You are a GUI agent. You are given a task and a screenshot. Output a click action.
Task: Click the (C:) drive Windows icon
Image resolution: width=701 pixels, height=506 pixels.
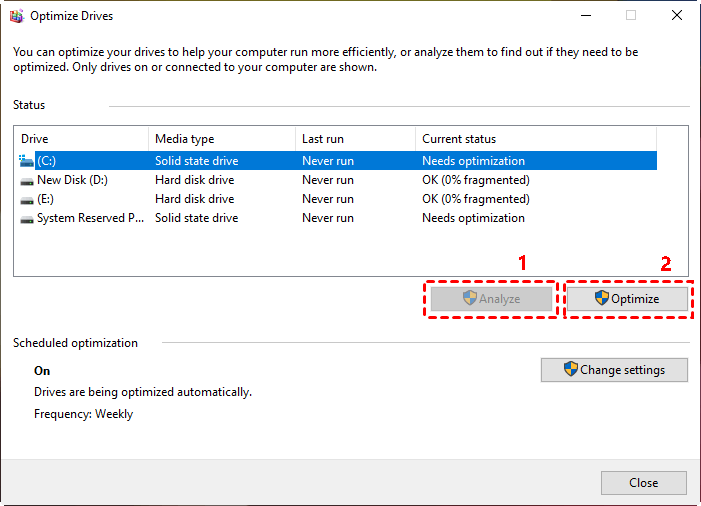click(x=26, y=160)
